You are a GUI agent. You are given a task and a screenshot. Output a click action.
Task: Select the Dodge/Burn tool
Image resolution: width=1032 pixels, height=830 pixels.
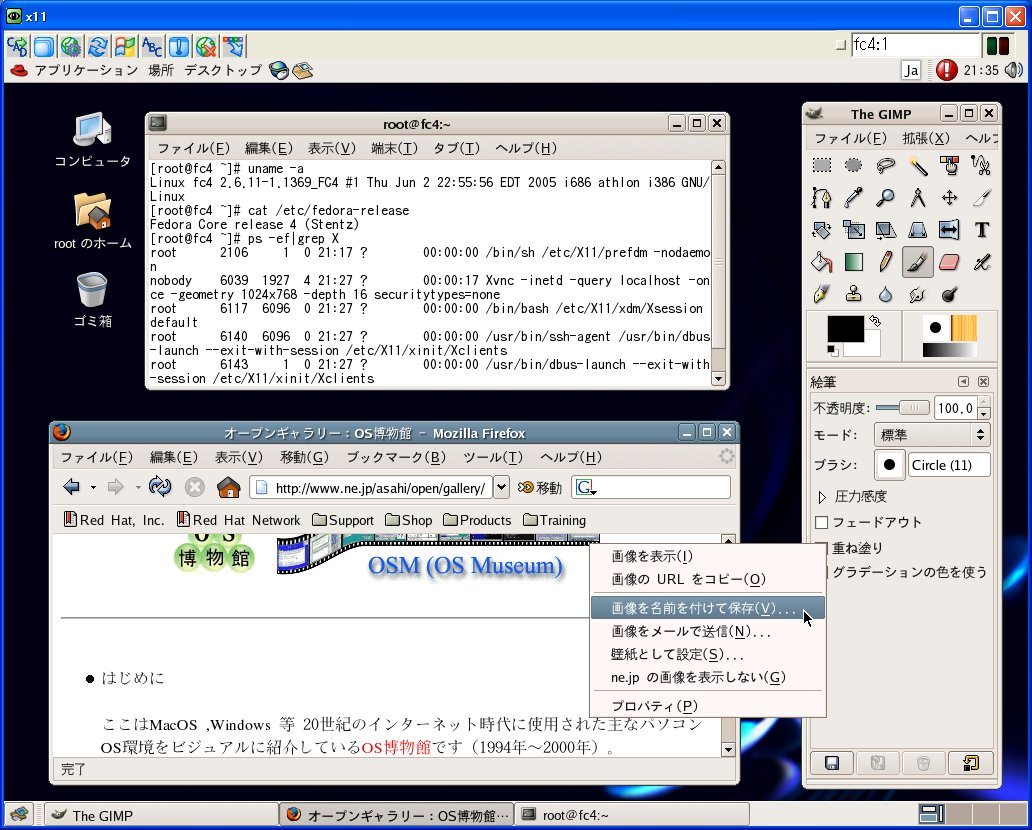950,294
